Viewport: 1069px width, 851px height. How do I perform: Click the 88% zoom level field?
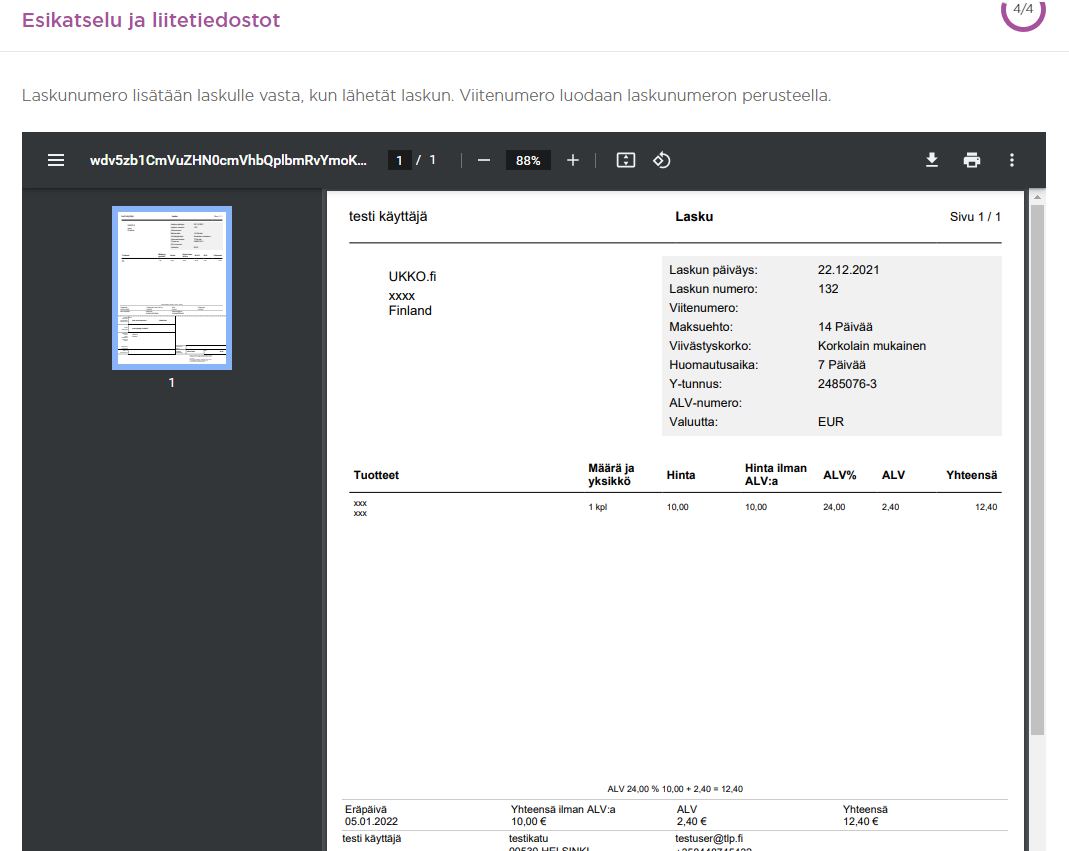[528, 160]
